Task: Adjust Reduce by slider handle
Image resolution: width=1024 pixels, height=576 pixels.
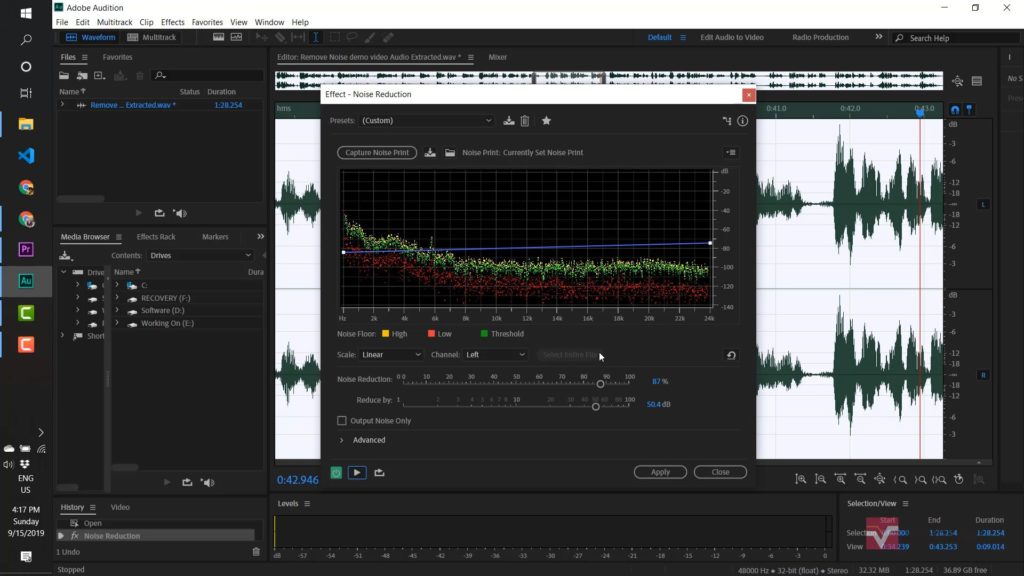Action: (x=596, y=407)
